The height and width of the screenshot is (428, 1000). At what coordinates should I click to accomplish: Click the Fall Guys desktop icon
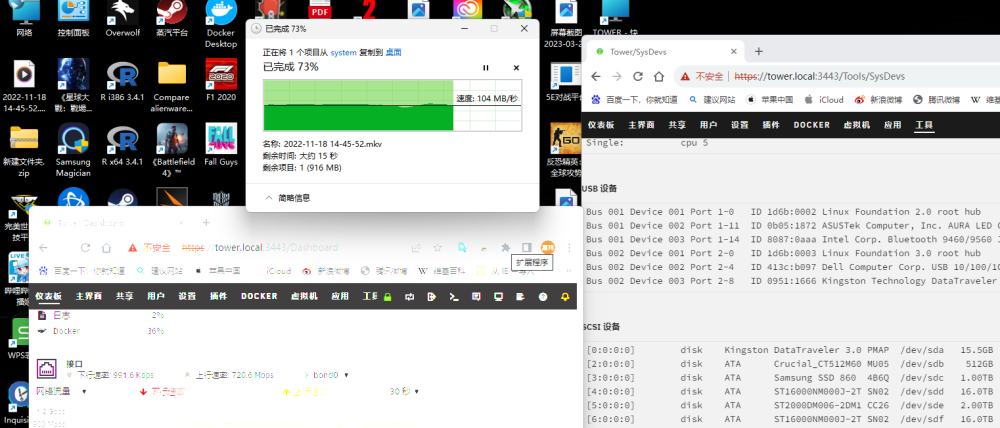pos(221,145)
